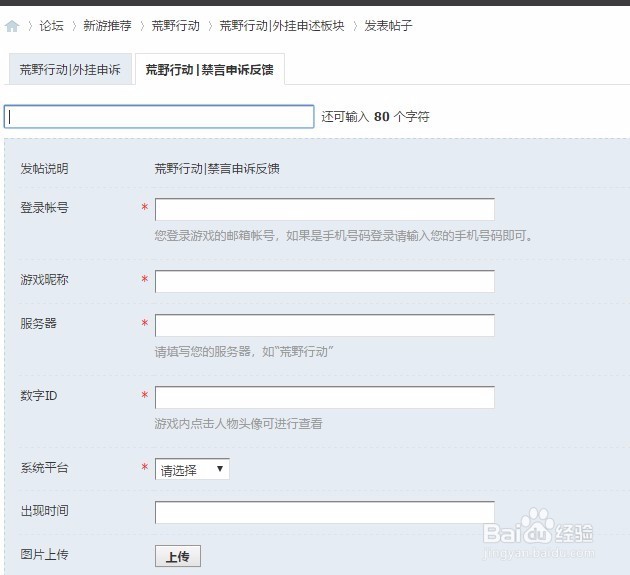Image resolution: width=630 pixels, height=575 pixels.
Task: Click the 登录帐号 input field
Action: [x=325, y=209]
